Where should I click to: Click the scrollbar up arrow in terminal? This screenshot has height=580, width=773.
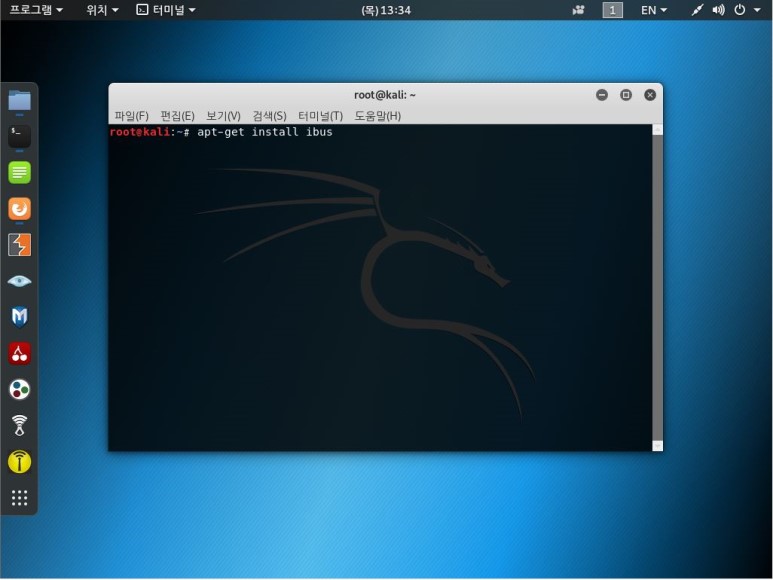click(657, 130)
